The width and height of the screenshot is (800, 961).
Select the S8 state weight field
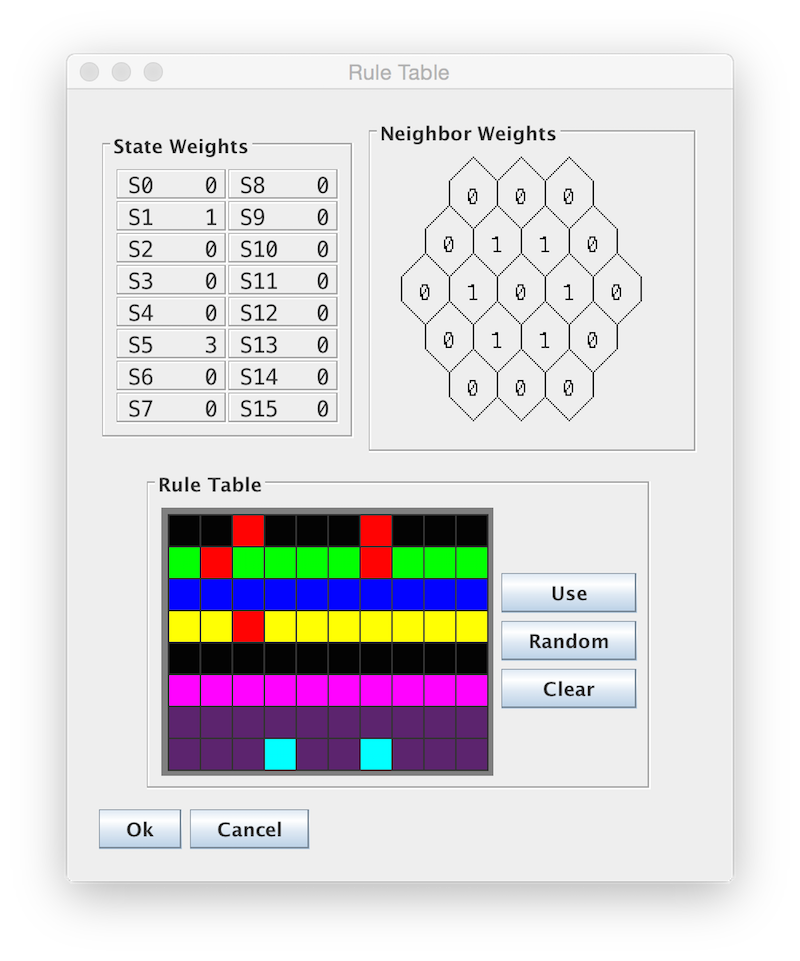(283, 184)
